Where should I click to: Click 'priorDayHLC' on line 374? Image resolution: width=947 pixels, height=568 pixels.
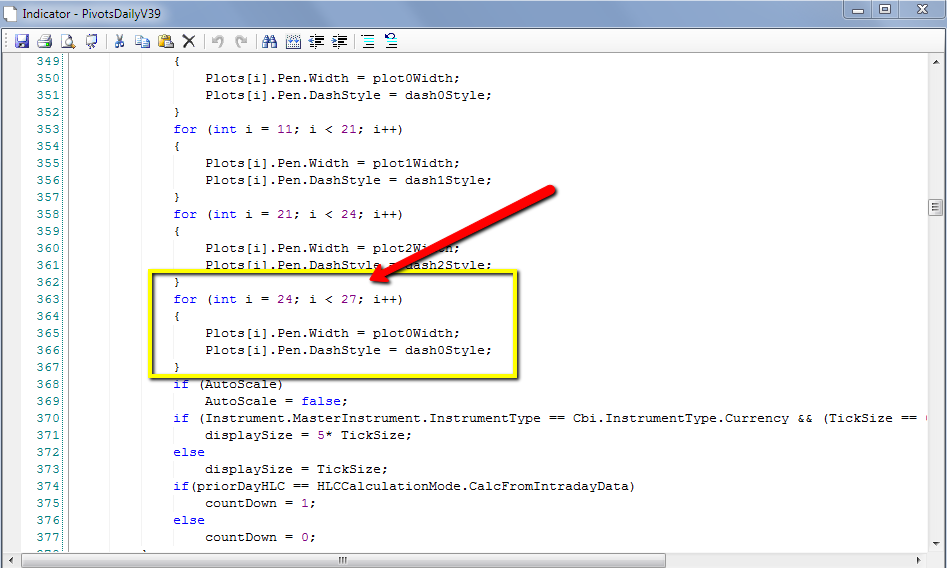240,486
